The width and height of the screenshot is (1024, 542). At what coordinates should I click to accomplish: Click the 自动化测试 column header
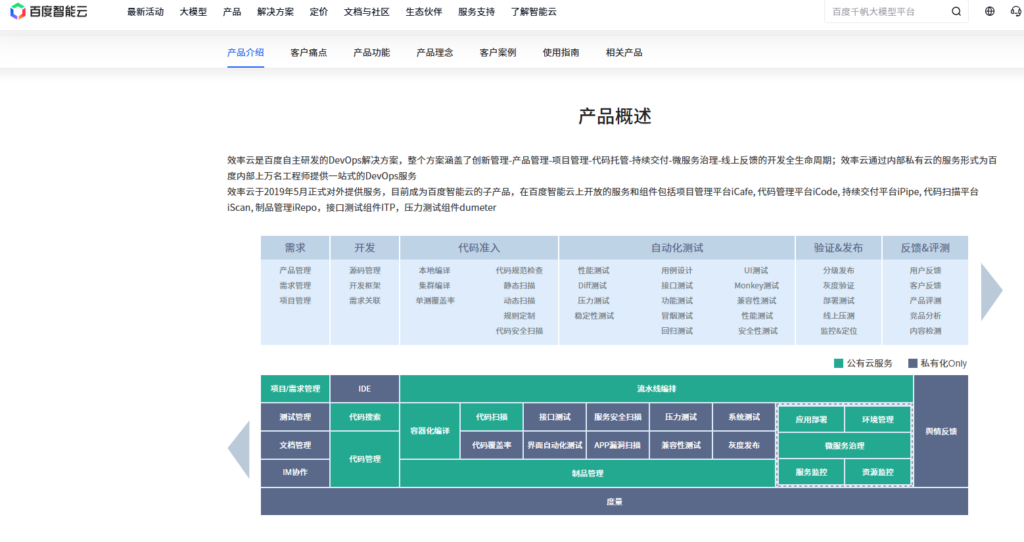pyautogui.click(x=677, y=248)
